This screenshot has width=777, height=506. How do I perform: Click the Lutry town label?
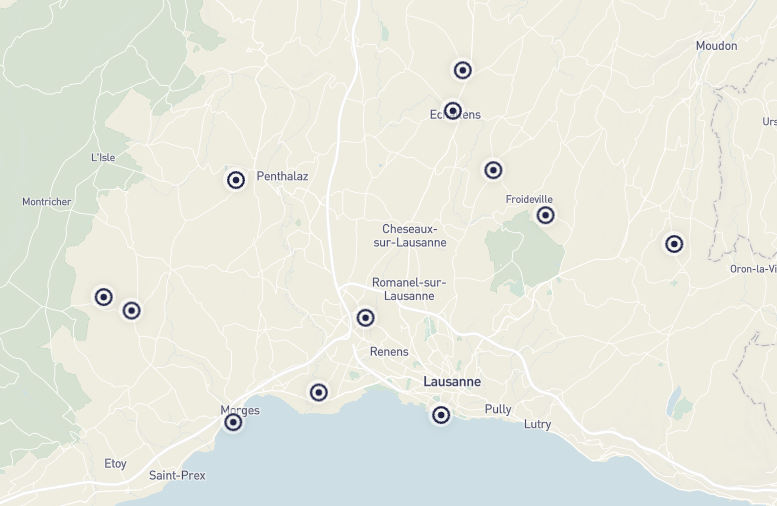538,425
